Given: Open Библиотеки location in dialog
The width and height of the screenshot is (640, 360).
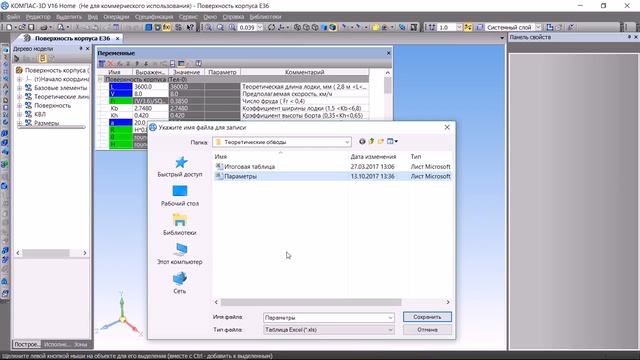Looking at the screenshot, I should point(180,225).
